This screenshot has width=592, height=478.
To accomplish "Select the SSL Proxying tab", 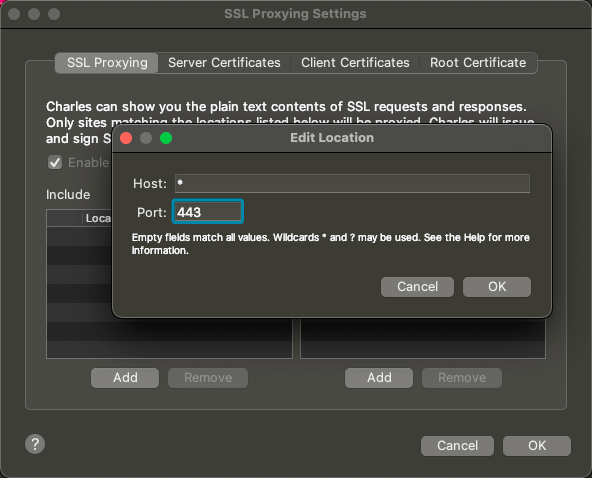I will [107, 63].
